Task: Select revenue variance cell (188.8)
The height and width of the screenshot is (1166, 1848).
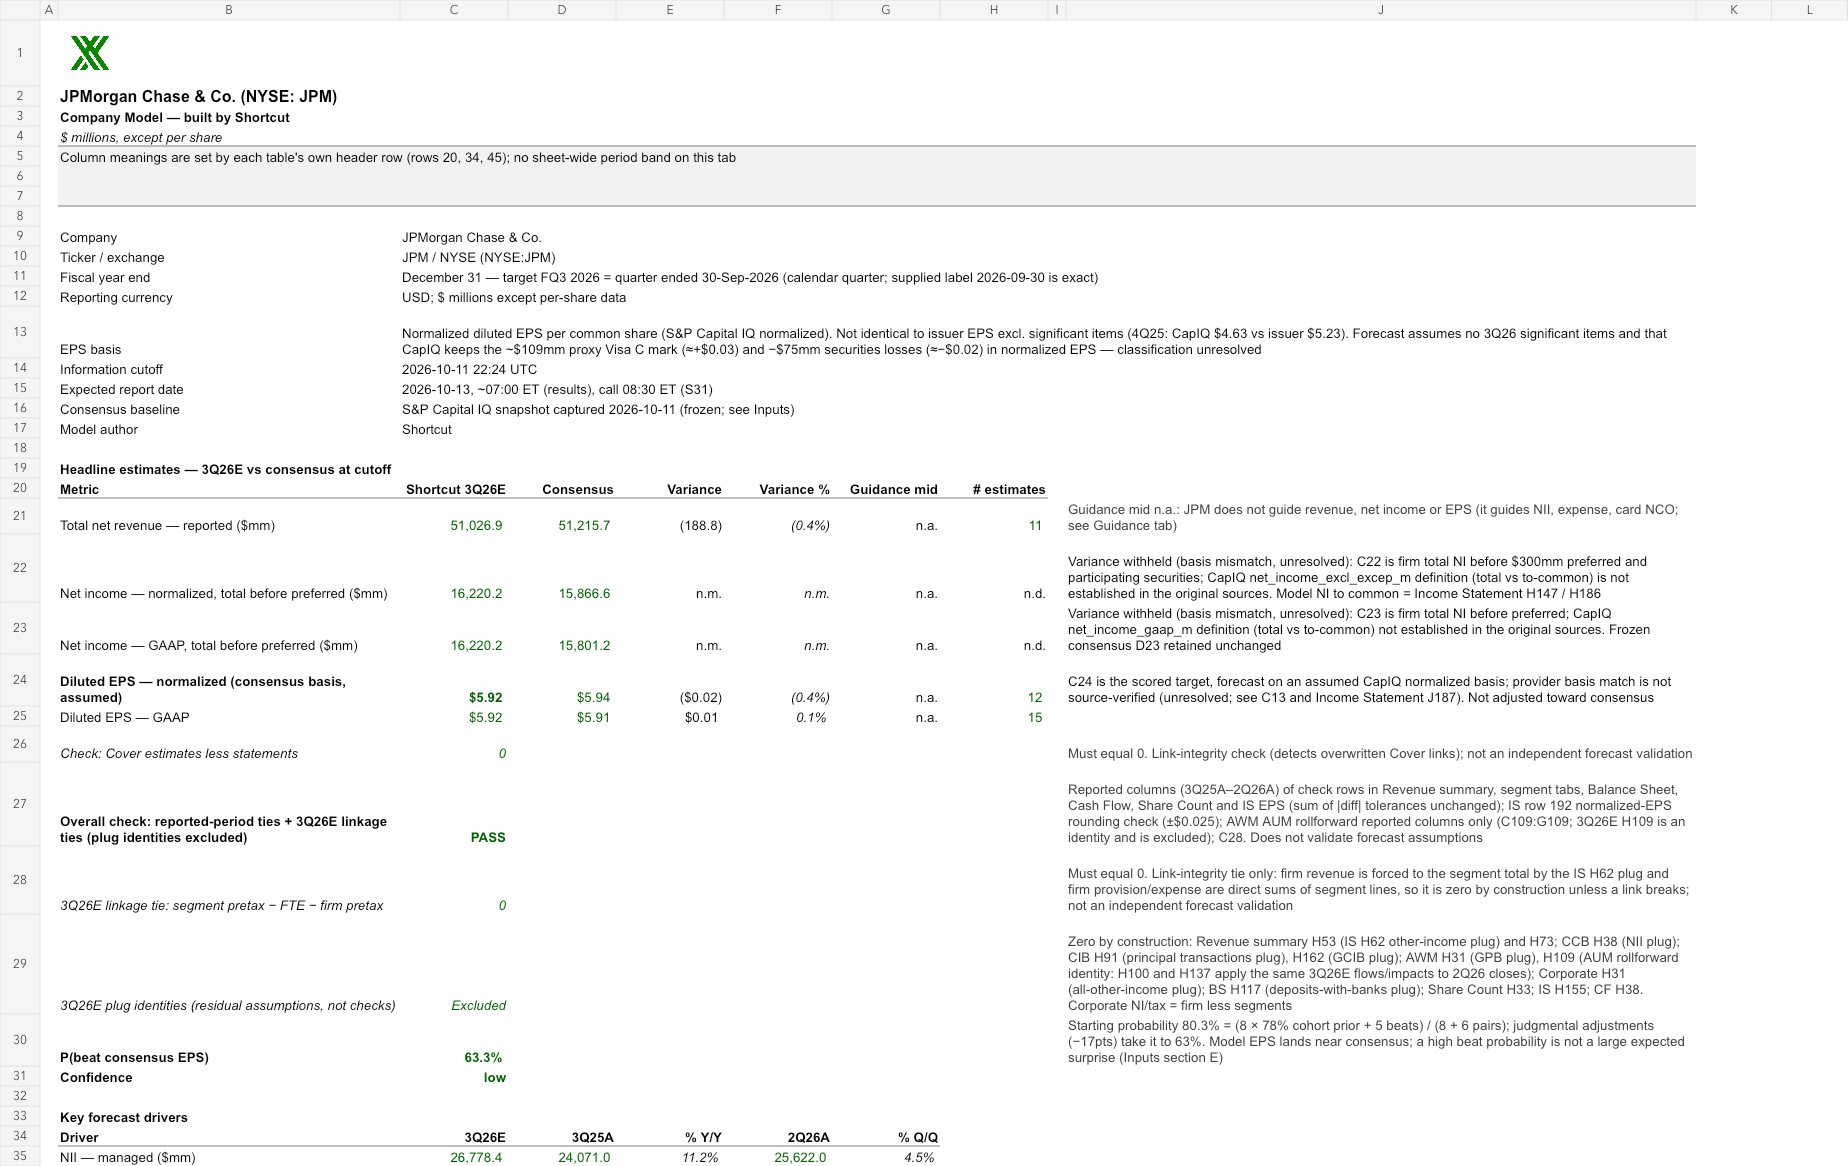Action: tap(701, 526)
